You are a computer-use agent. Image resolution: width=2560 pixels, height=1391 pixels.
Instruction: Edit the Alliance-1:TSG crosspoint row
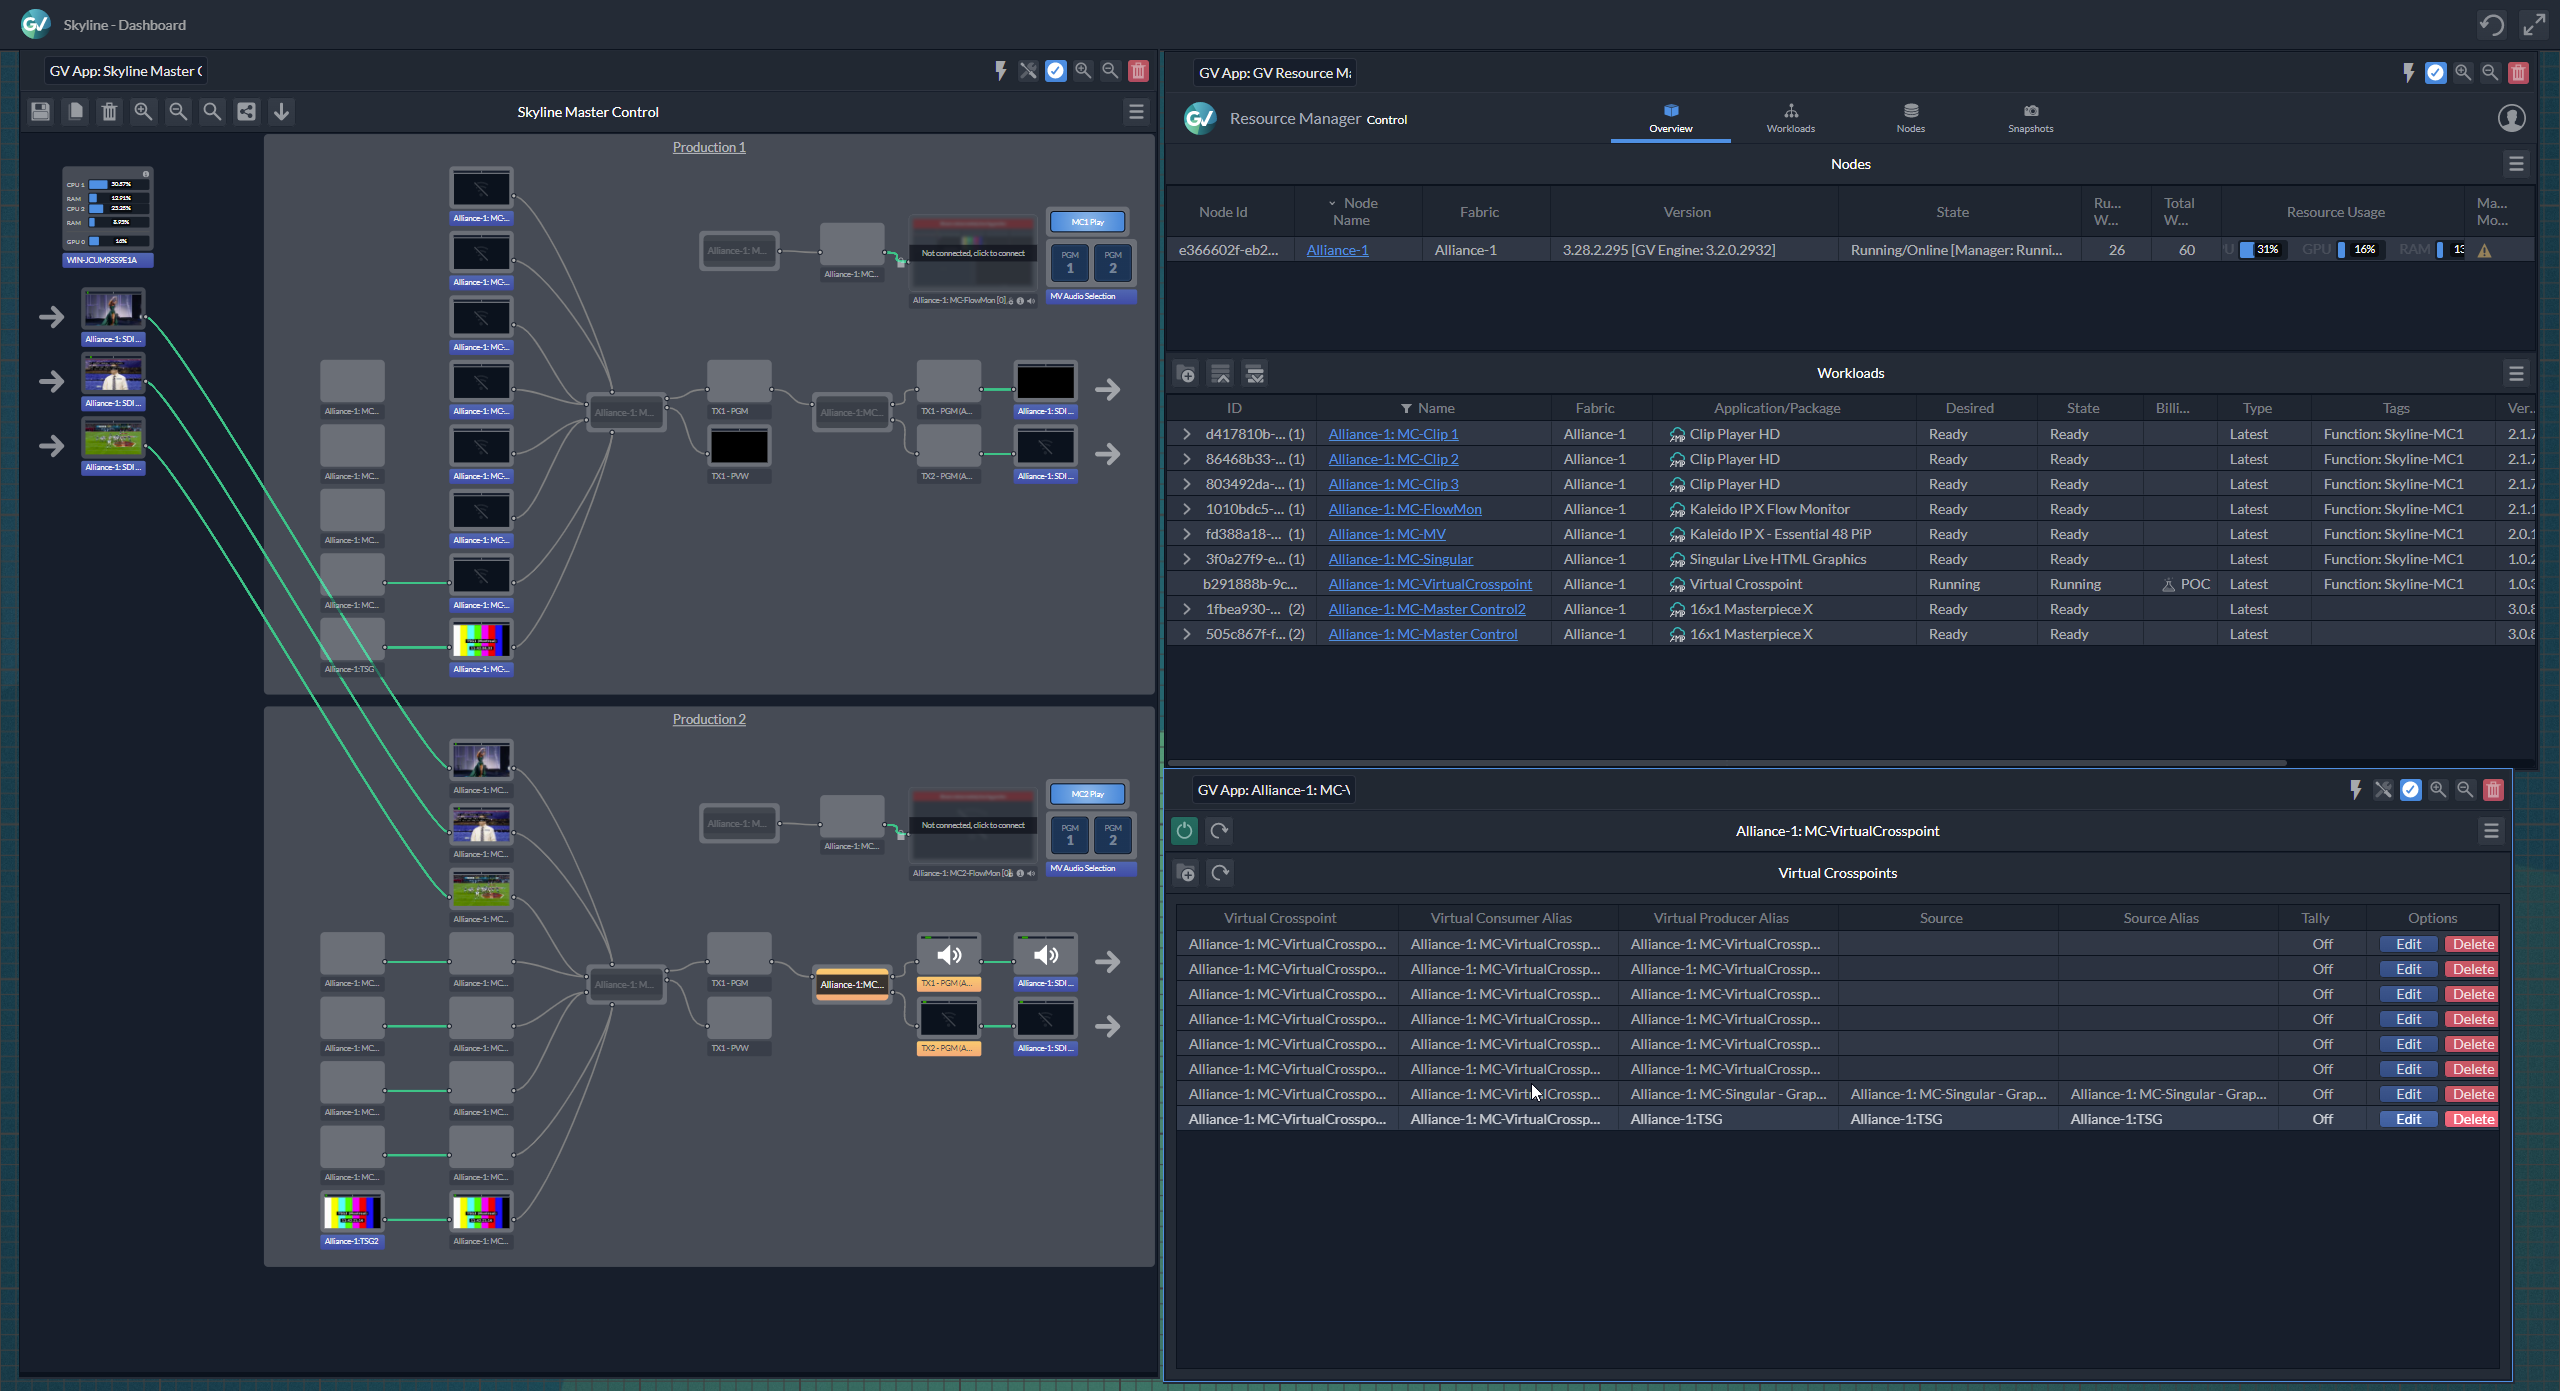pos(2408,1119)
